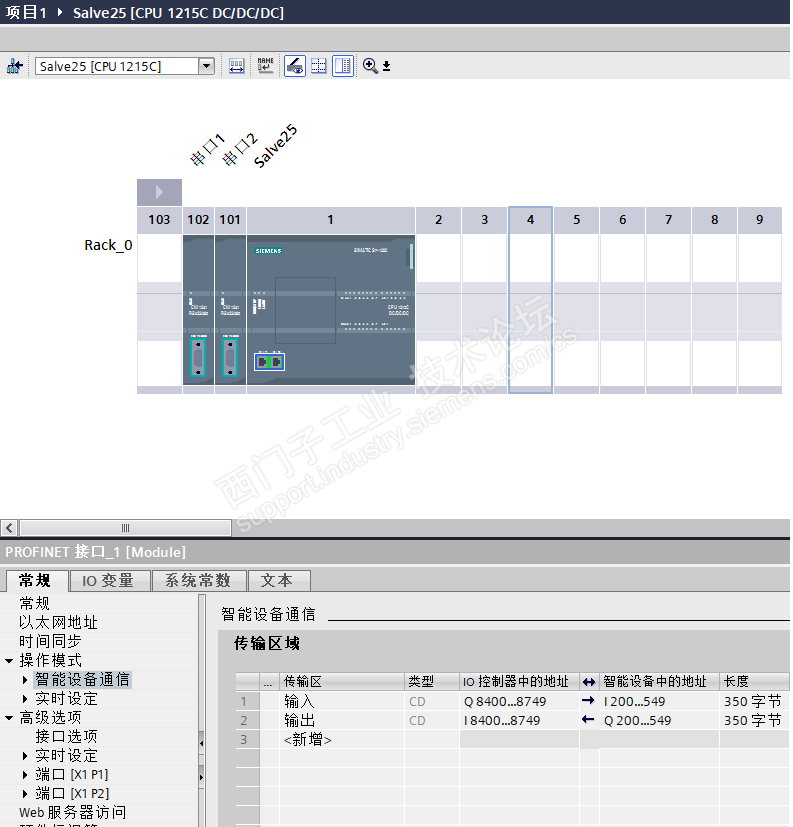Select the SIEMENS CPU 1215C module body

tap(331, 310)
